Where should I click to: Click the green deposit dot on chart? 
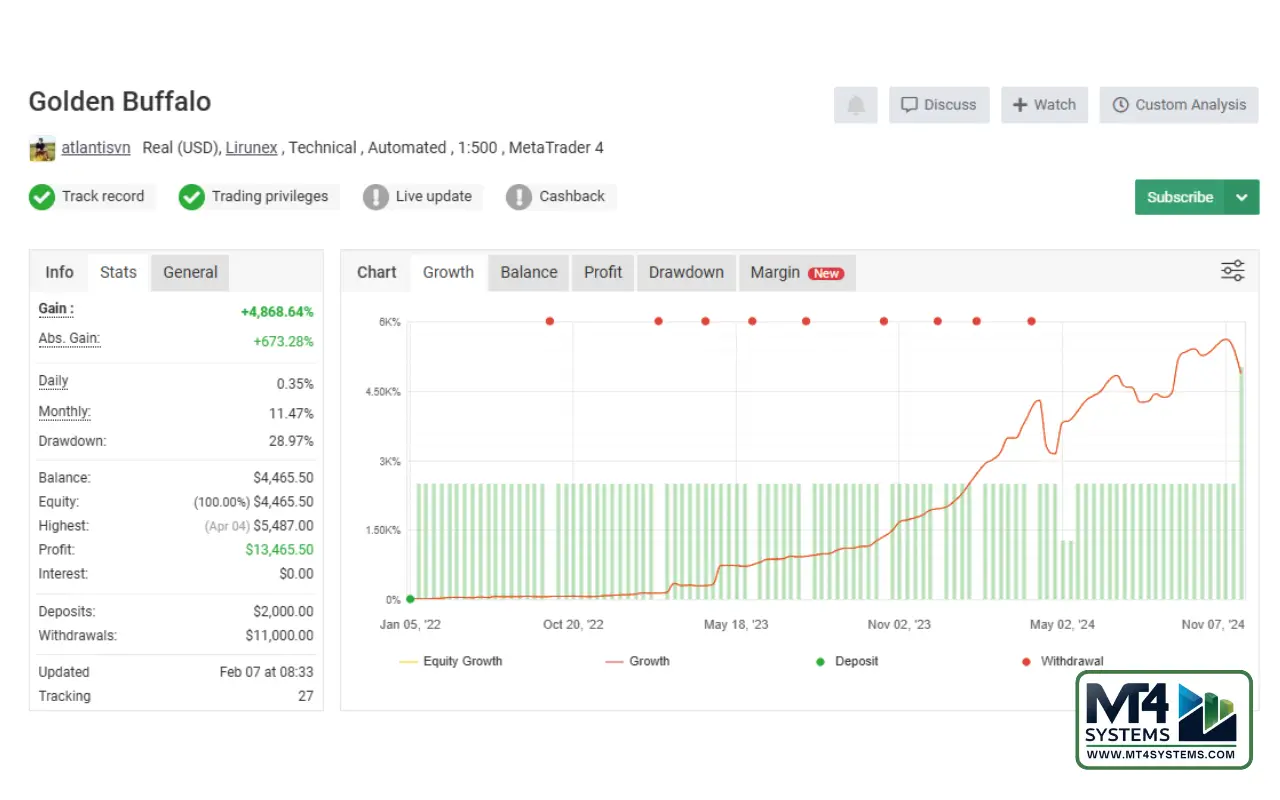point(410,599)
